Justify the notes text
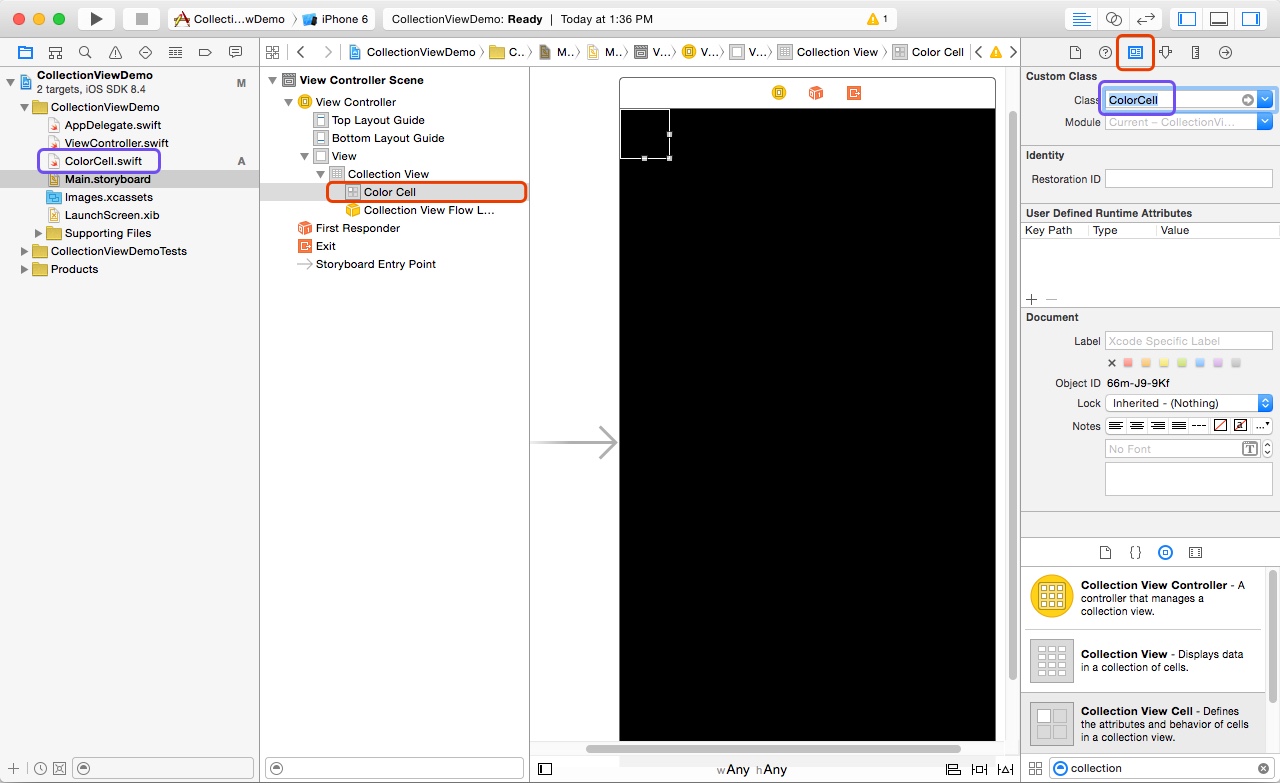 1178,425
